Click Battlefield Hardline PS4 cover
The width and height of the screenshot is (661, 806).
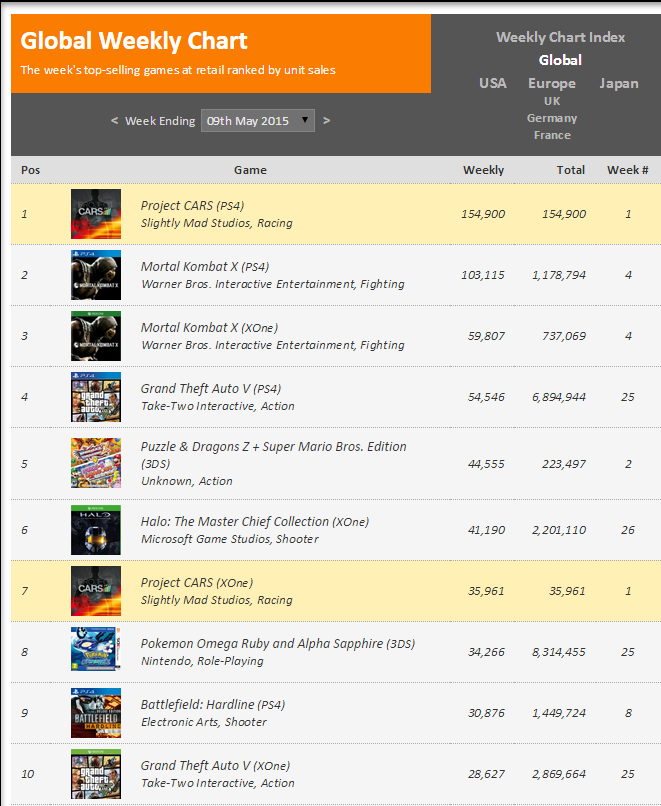(x=96, y=713)
